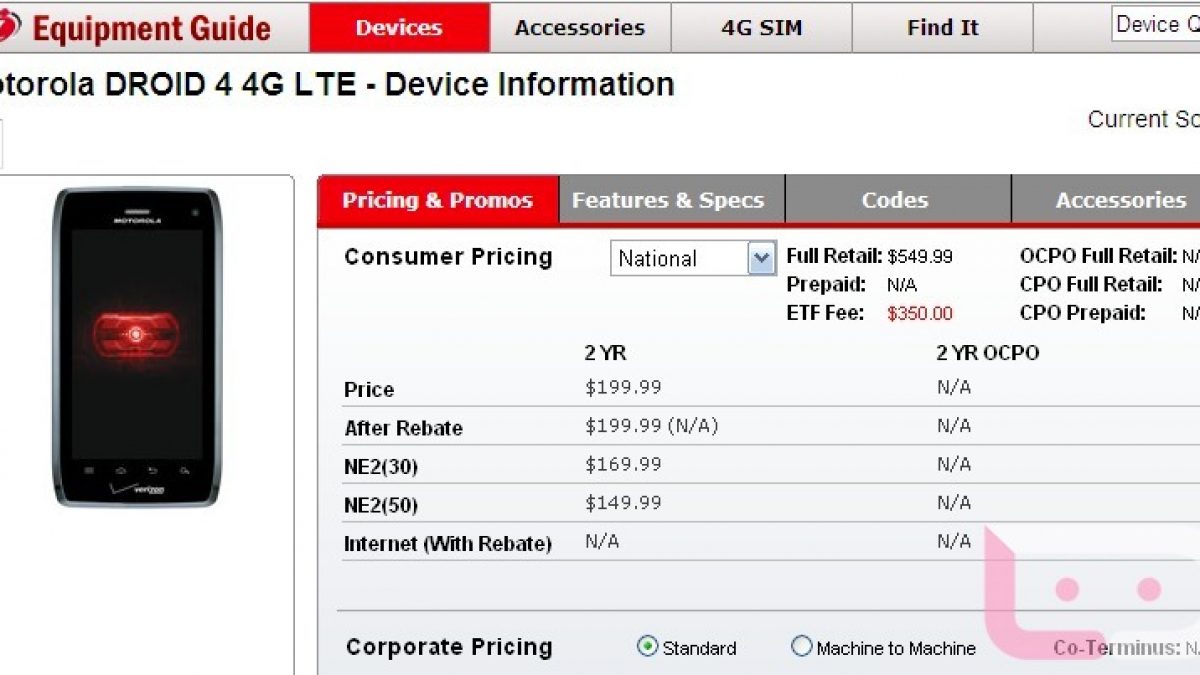The image size is (1200, 675).
Task: Switch to the Codes tab
Action: tap(895, 201)
